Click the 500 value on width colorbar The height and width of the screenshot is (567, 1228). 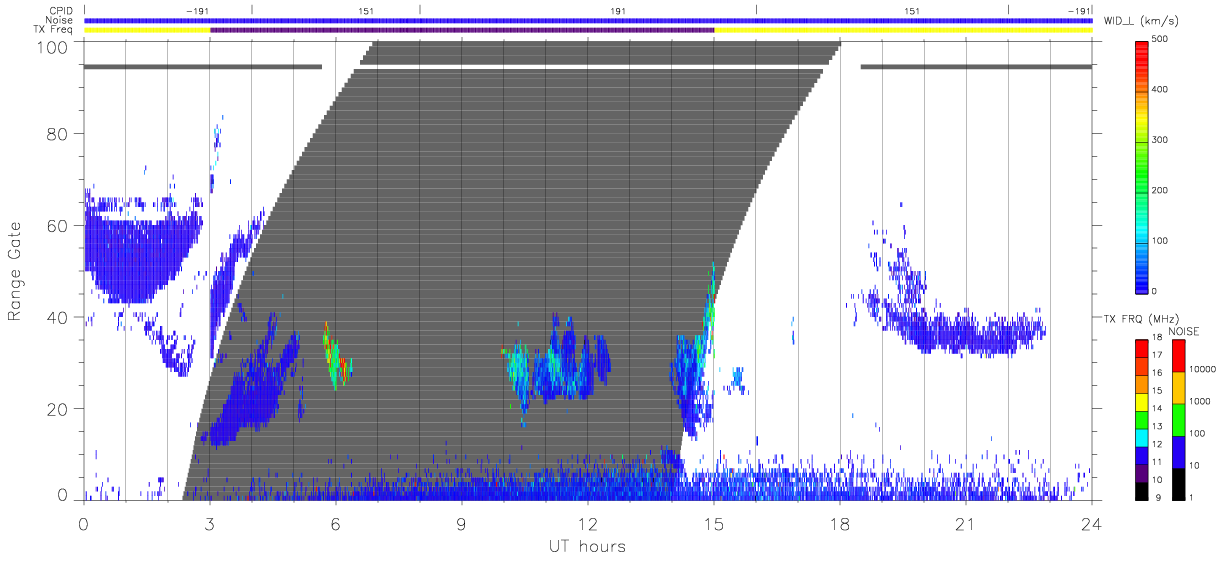[x=1160, y=40]
